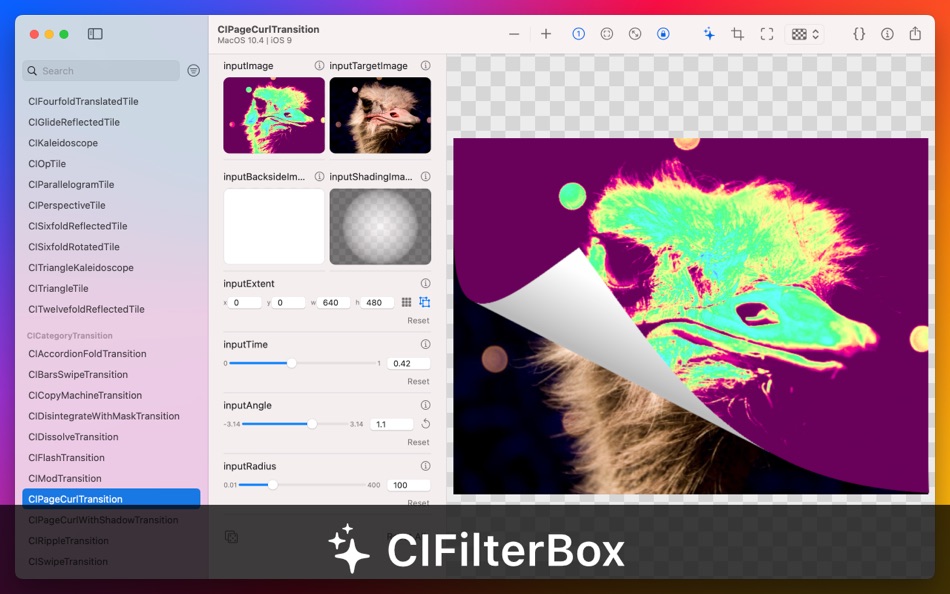This screenshot has height=594, width=950.
Task: Click the grid icon in inputExtent row
Action: pos(407,302)
